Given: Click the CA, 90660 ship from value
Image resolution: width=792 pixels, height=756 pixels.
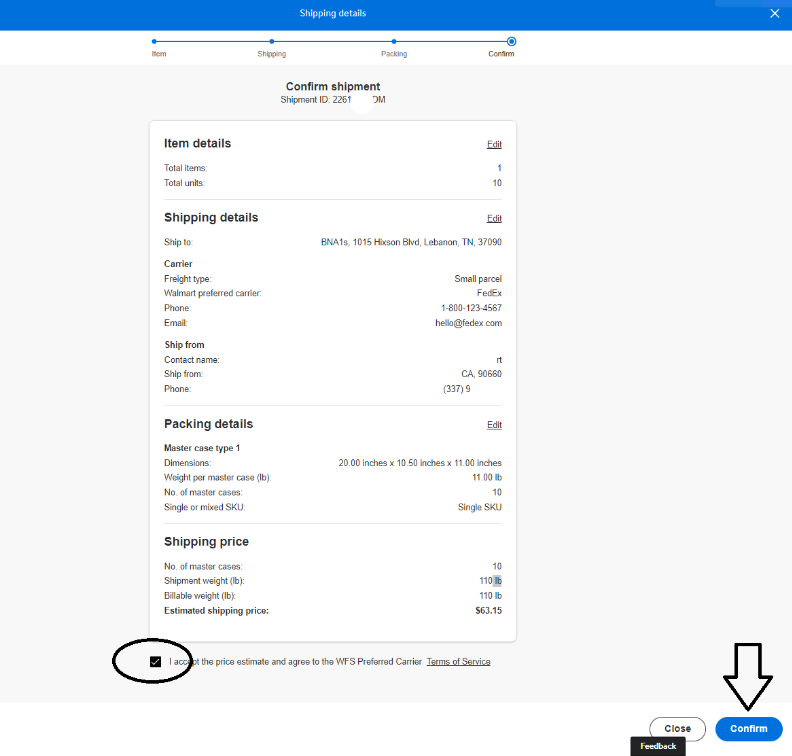Looking at the screenshot, I should tap(481, 374).
